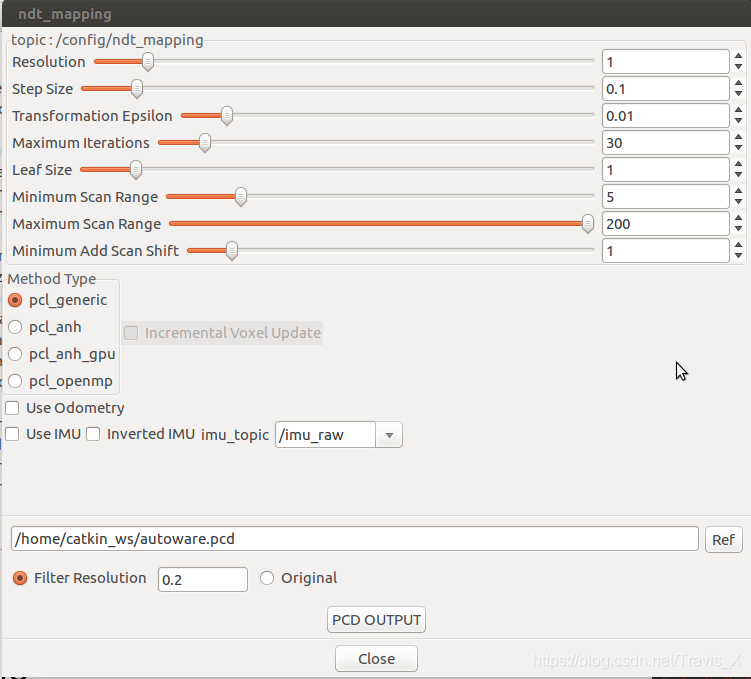Decrease Step Size with down arrow
The height and width of the screenshot is (679, 751).
(739, 93)
